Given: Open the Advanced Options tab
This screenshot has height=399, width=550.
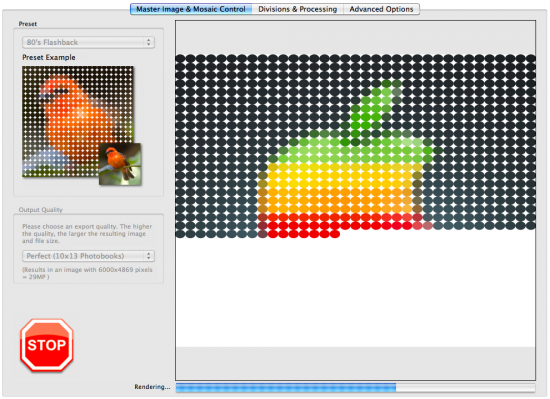Looking at the screenshot, I should click(381, 9).
